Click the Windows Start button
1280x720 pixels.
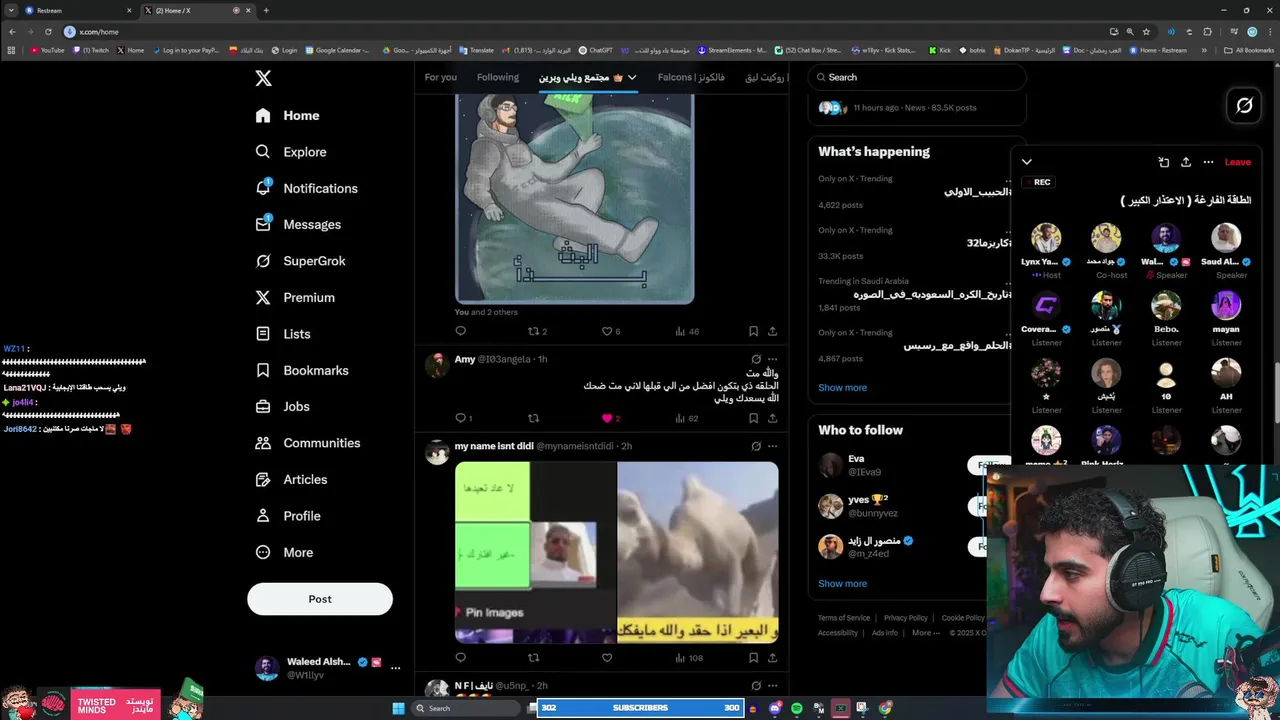398,708
